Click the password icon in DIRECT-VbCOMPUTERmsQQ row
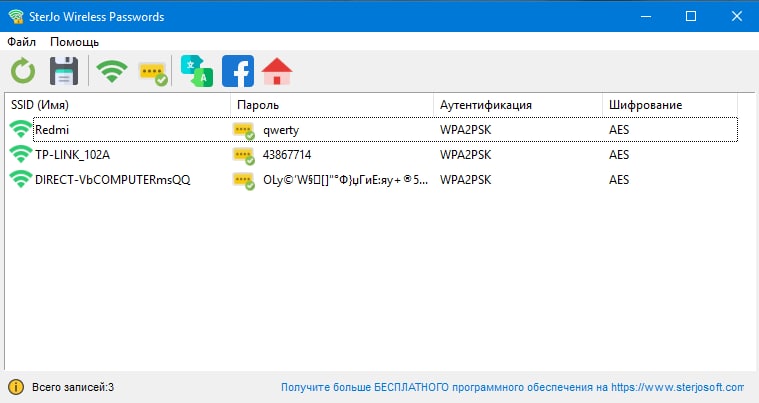Viewport: 759px width, 403px height. click(243, 181)
